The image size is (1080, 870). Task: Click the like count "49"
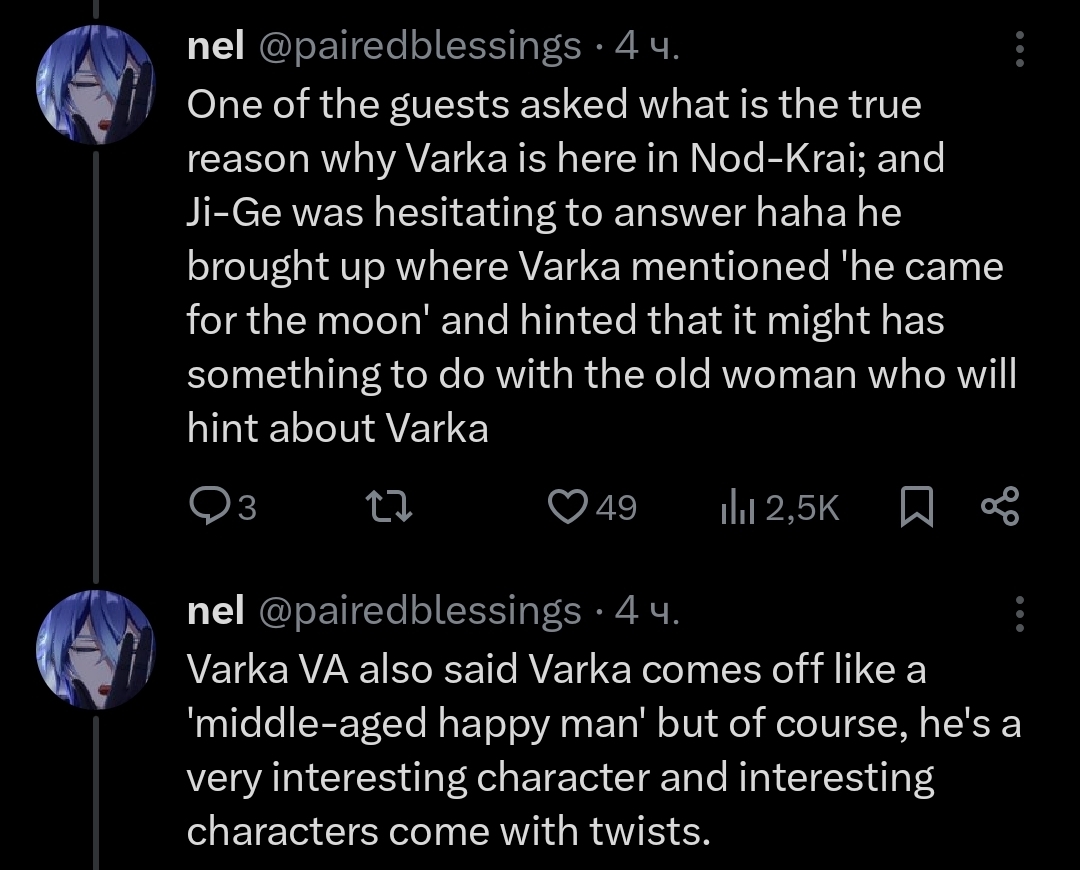click(x=616, y=509)
